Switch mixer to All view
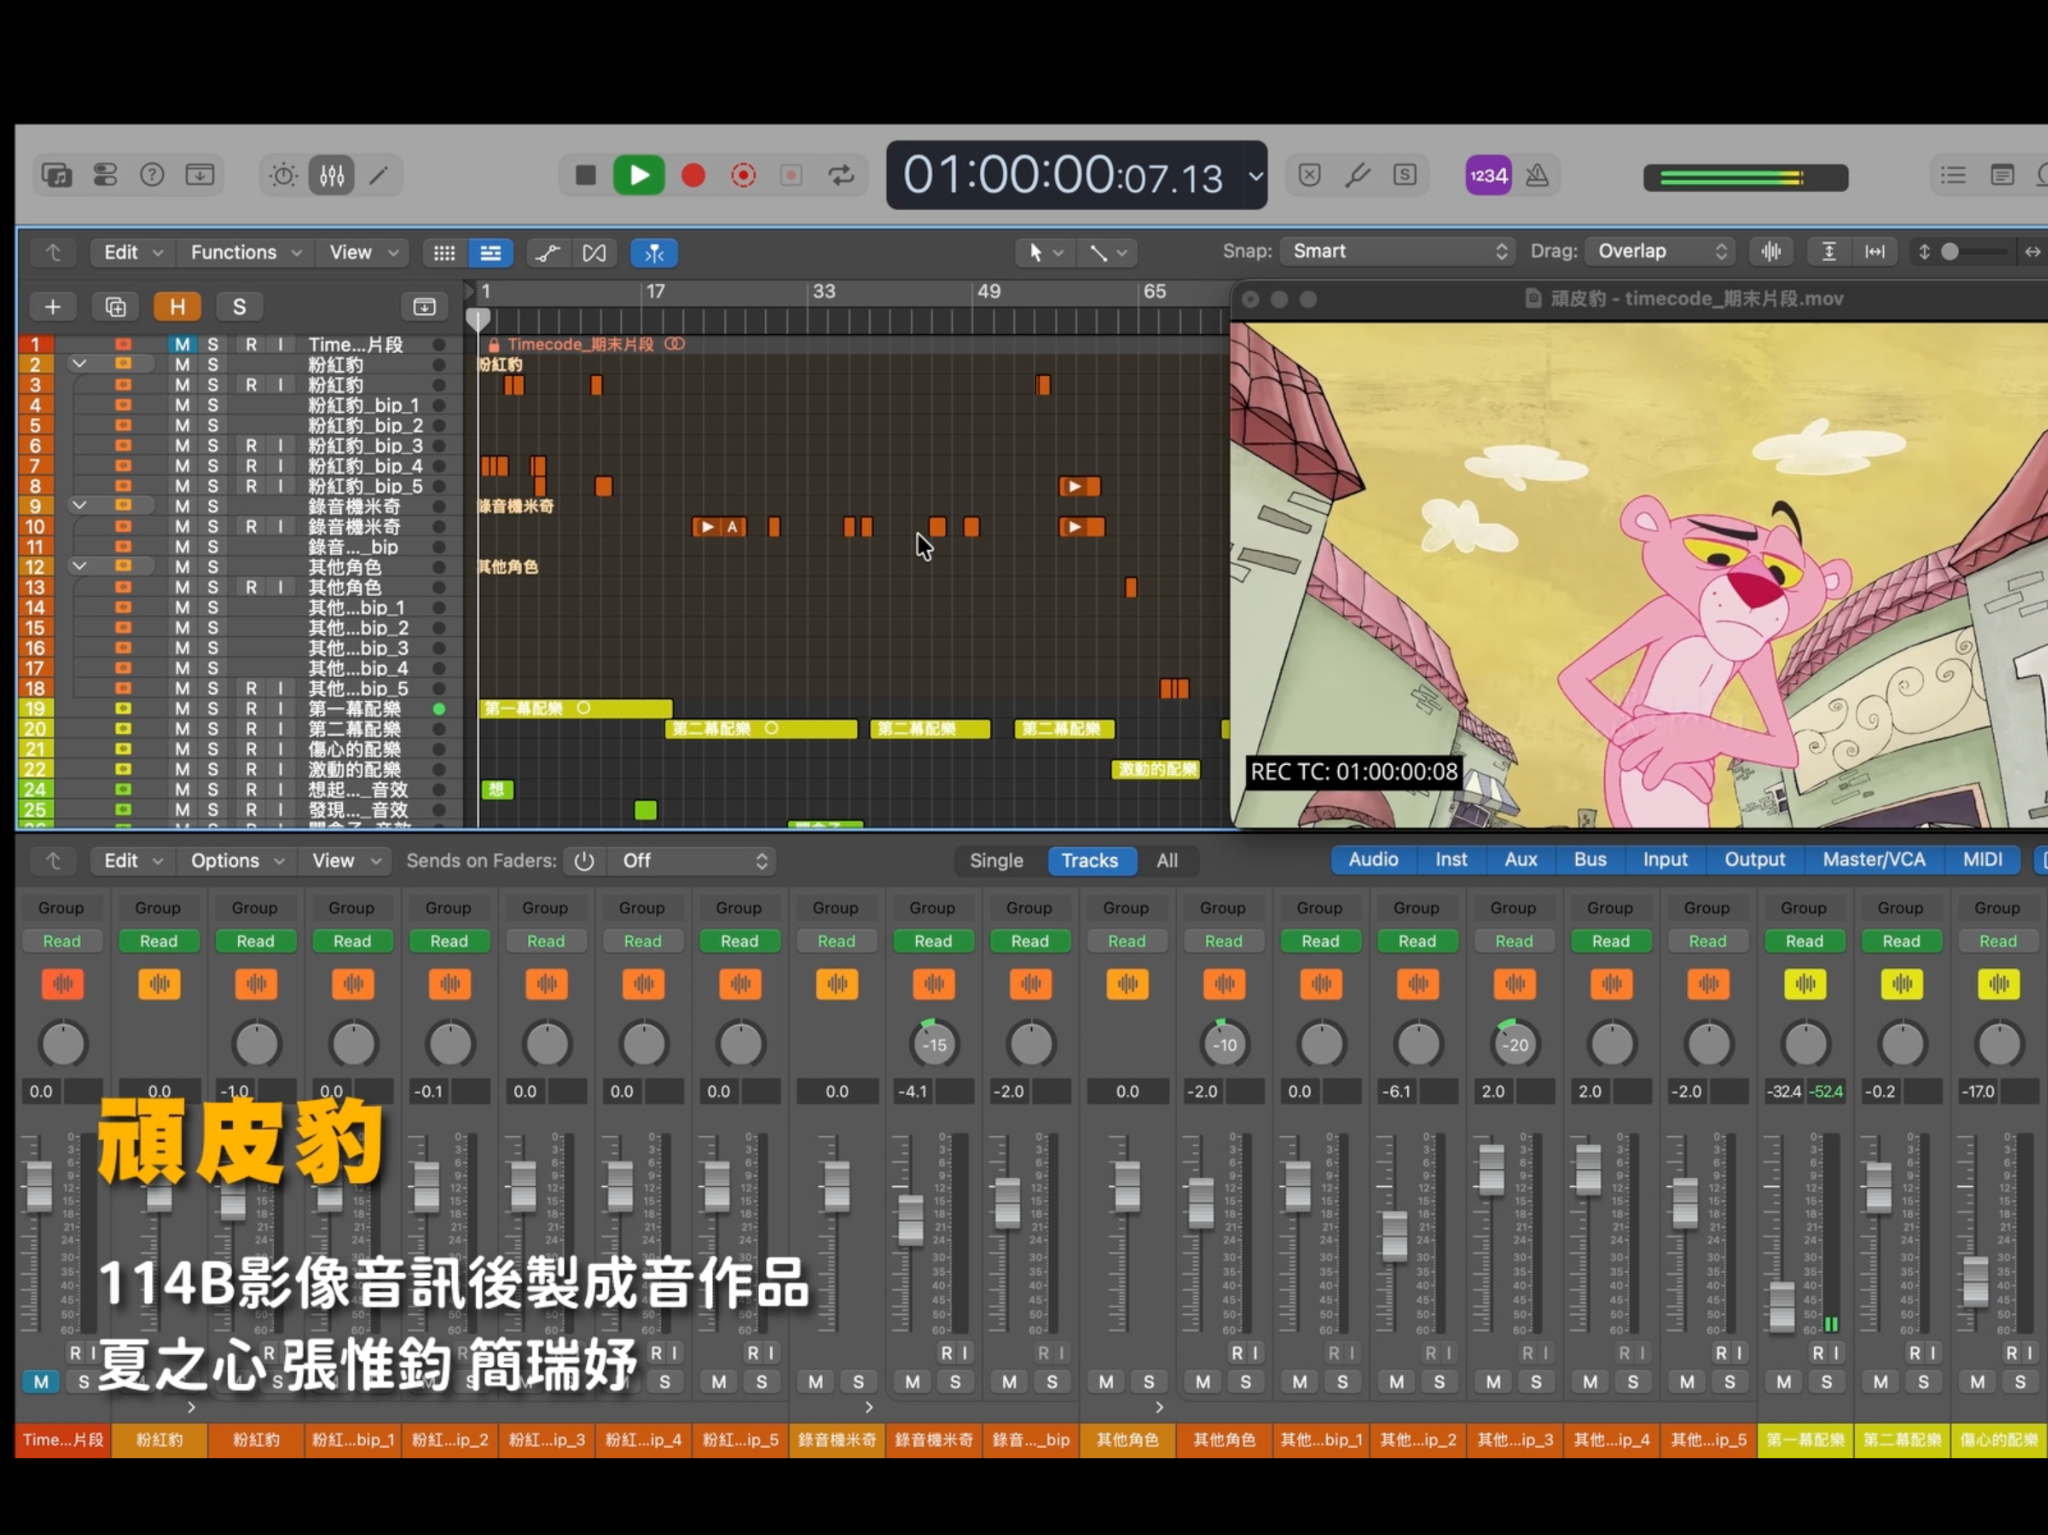The width and height of the screenshot is (2048, 1535). click(x=1167, y=861)
